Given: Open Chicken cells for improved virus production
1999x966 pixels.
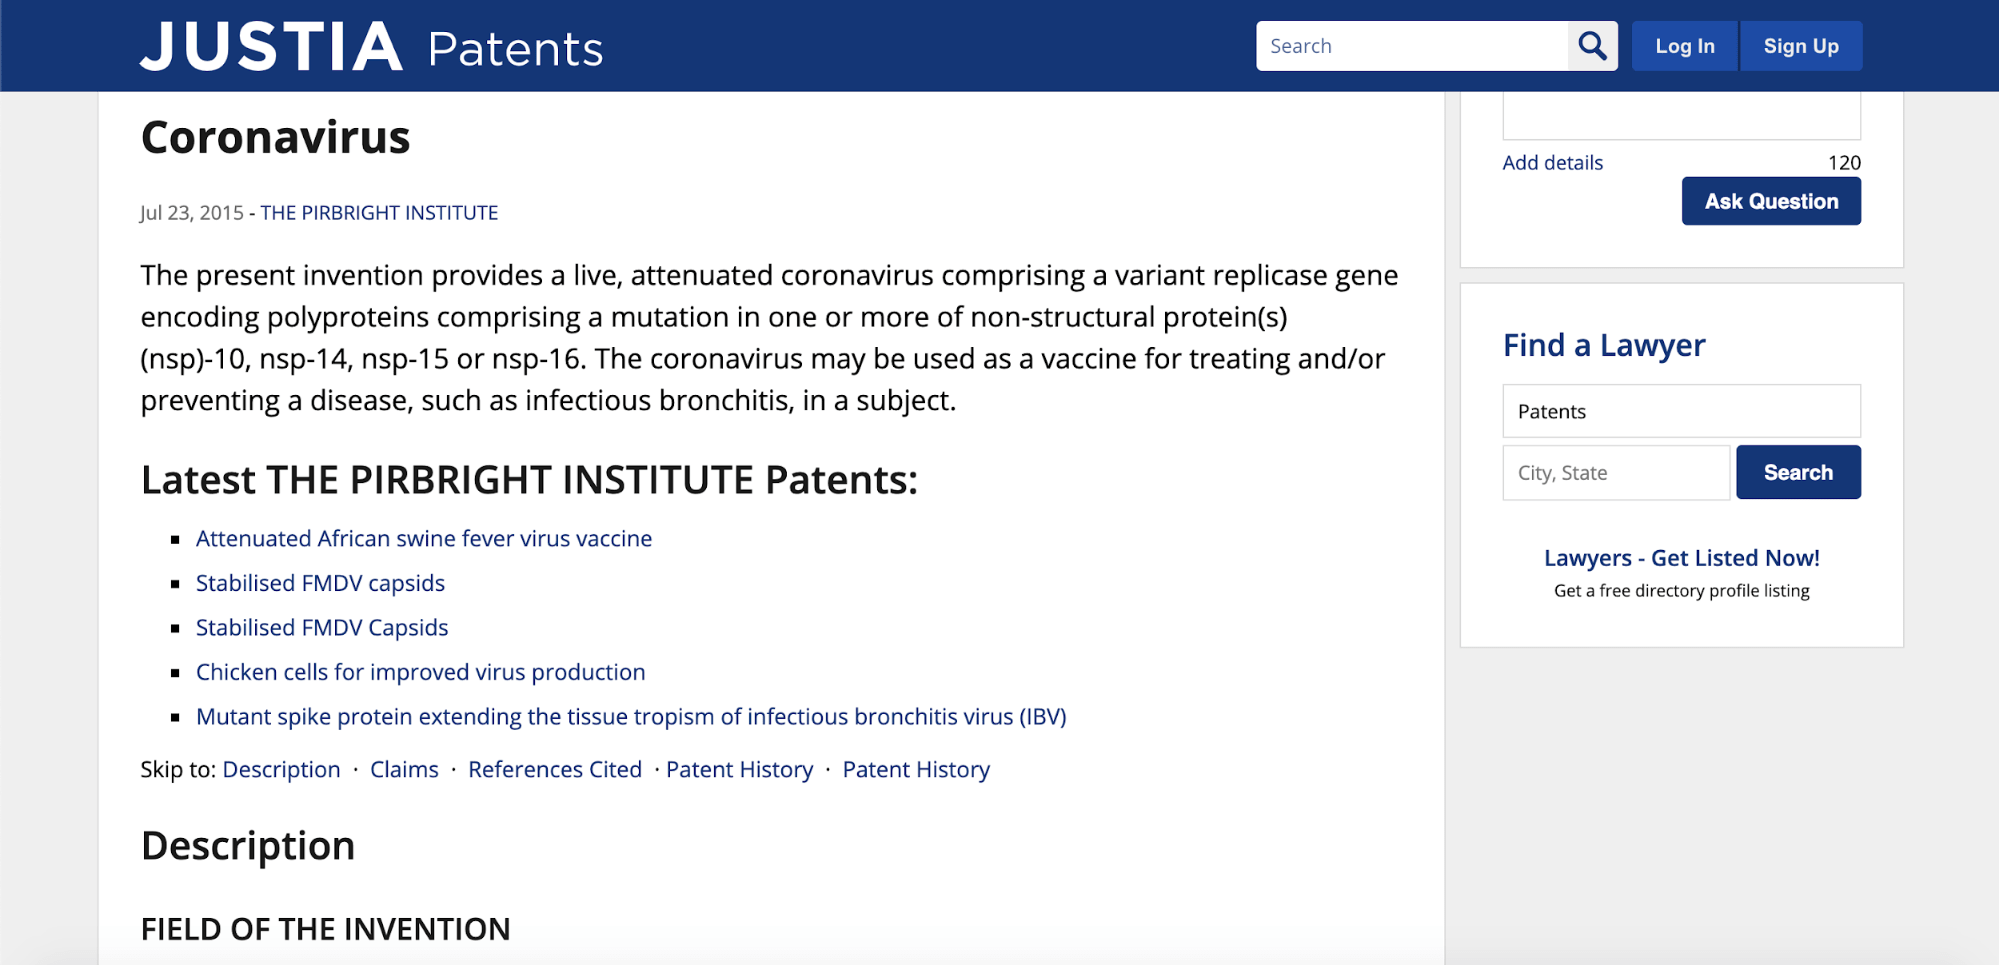Looking at the screenshot, I should 420,672.
